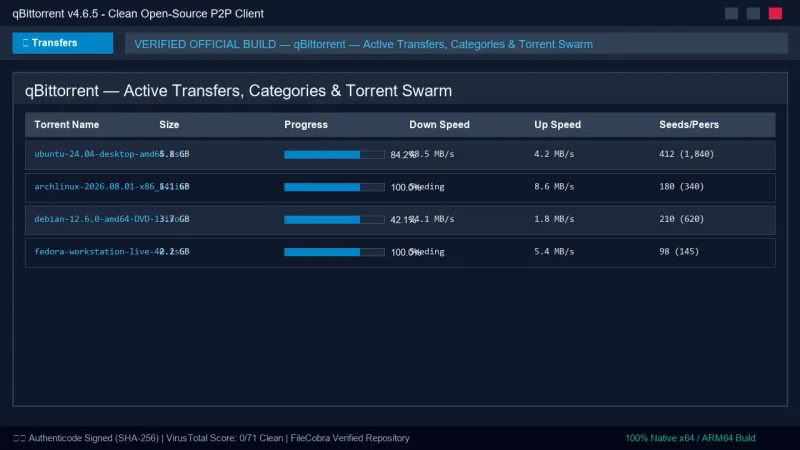Click the 180 (340) seeds/peers value
This screenshot has height=450, width=800.
(682, 187)
